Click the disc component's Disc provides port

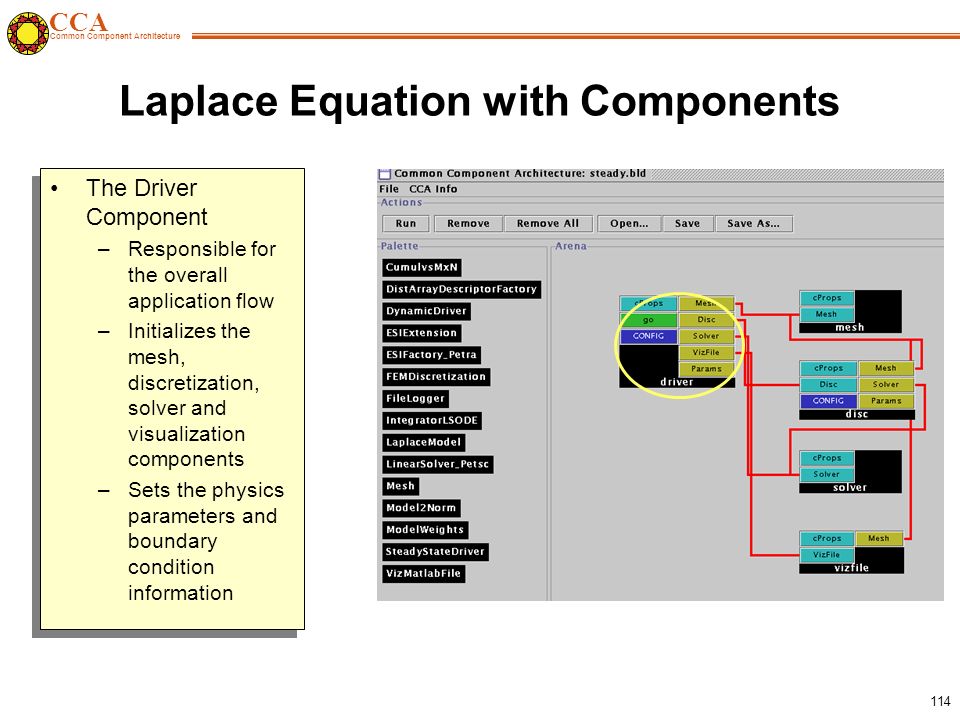pos(828,384)
